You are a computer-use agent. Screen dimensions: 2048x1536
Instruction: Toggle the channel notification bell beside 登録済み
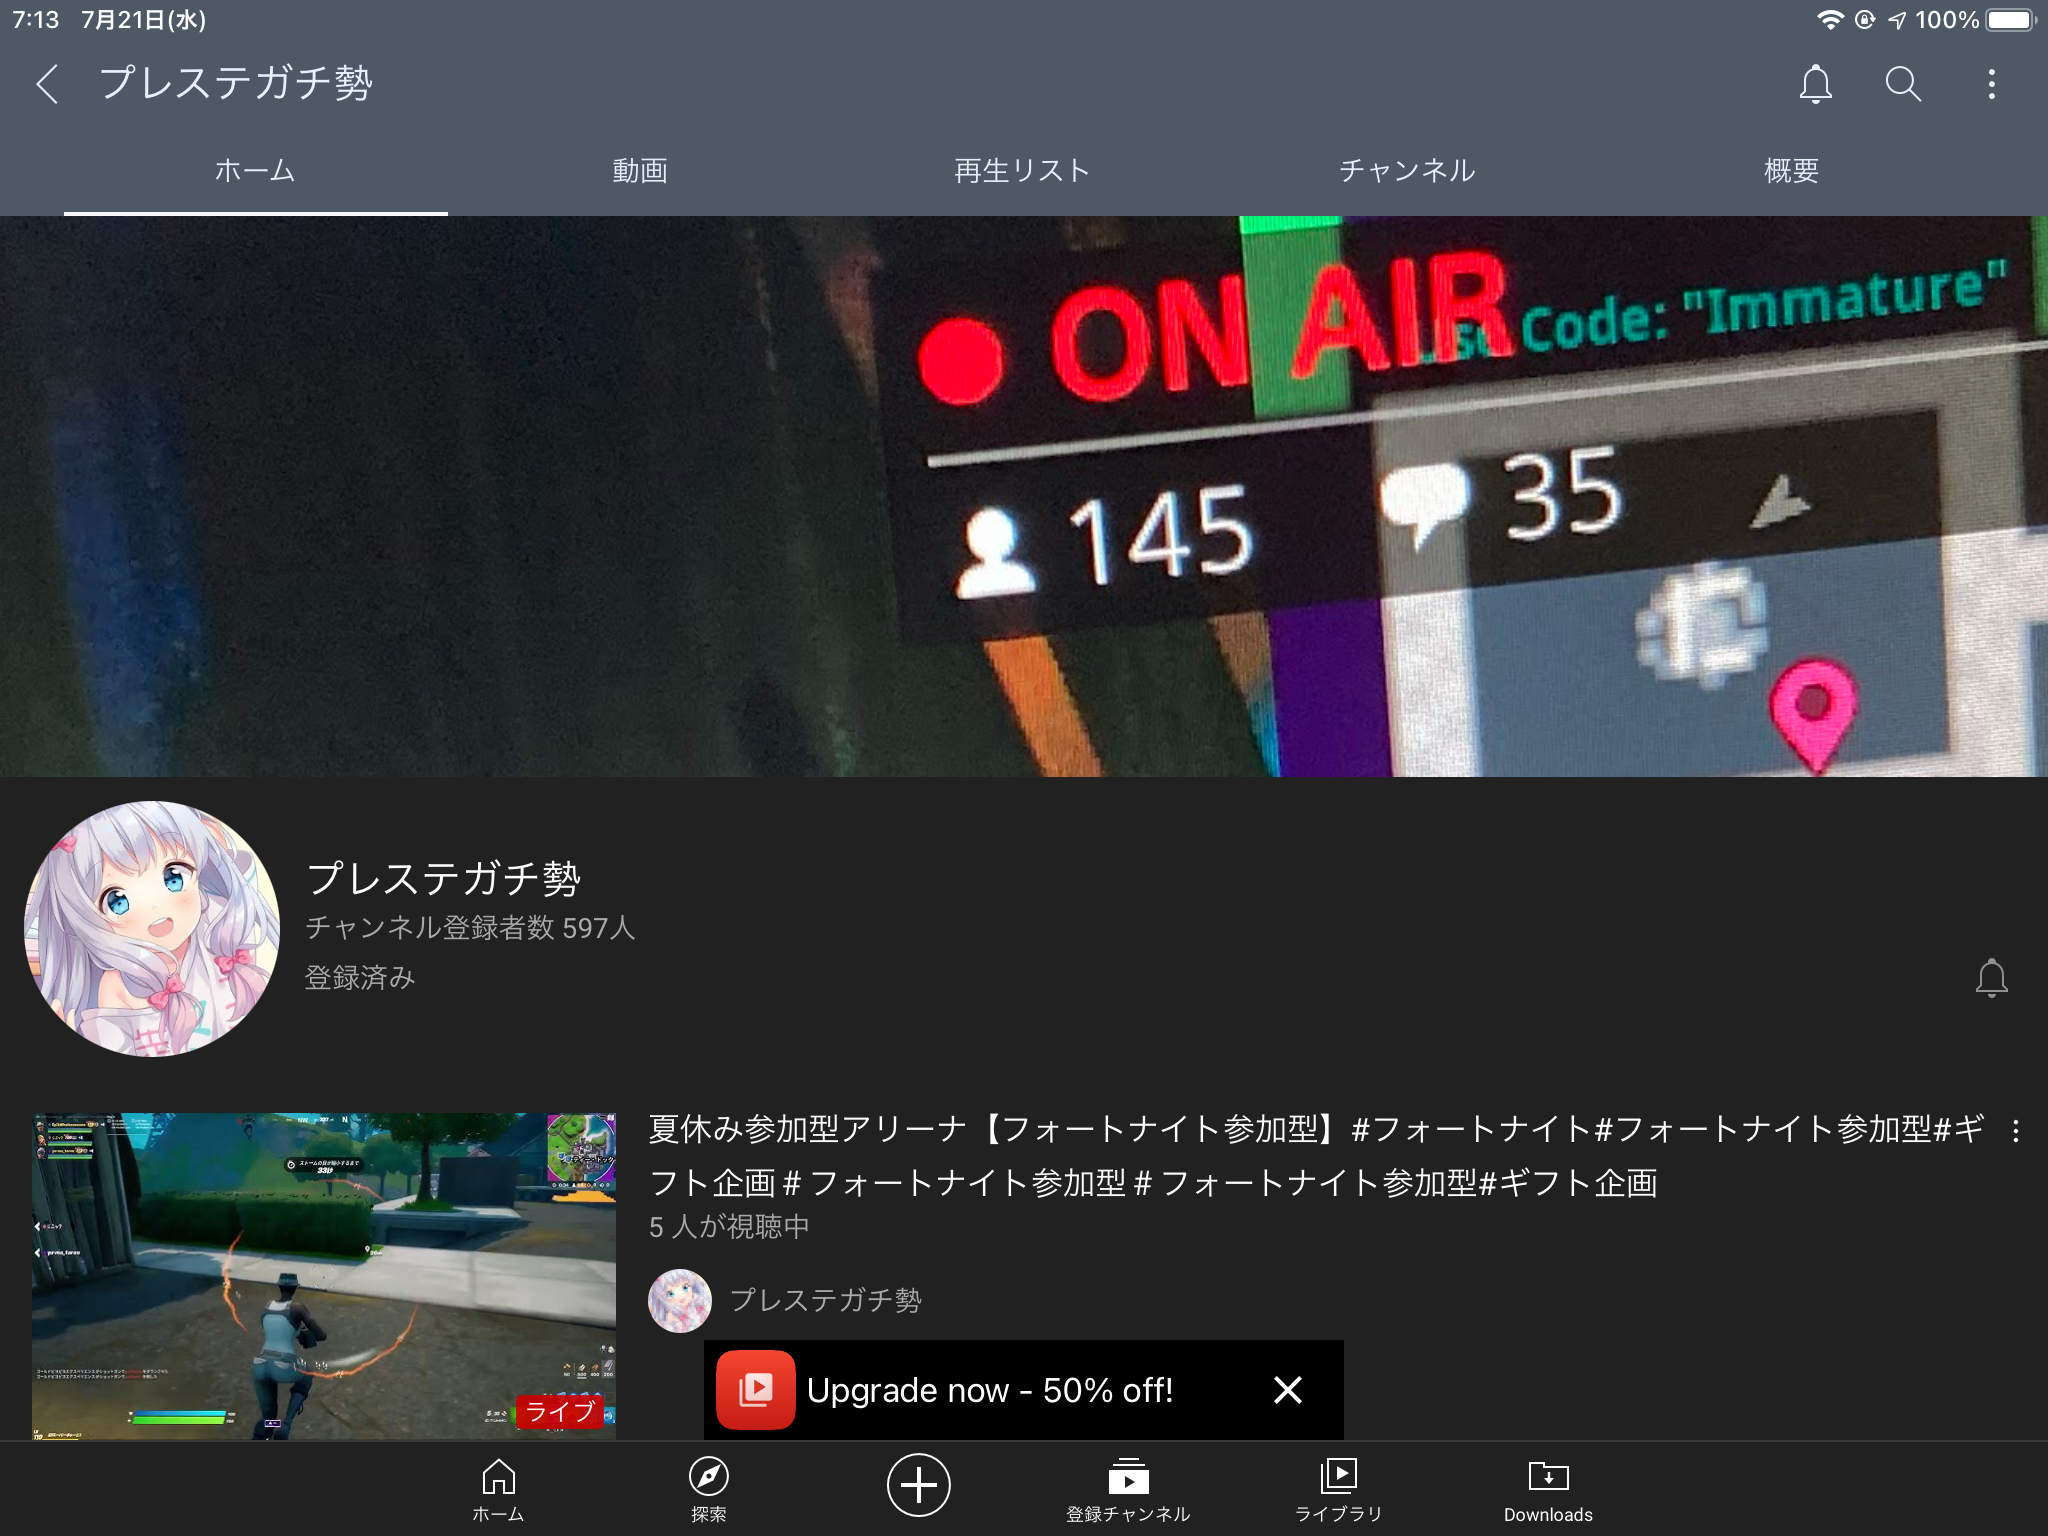tap(1991, 978)
